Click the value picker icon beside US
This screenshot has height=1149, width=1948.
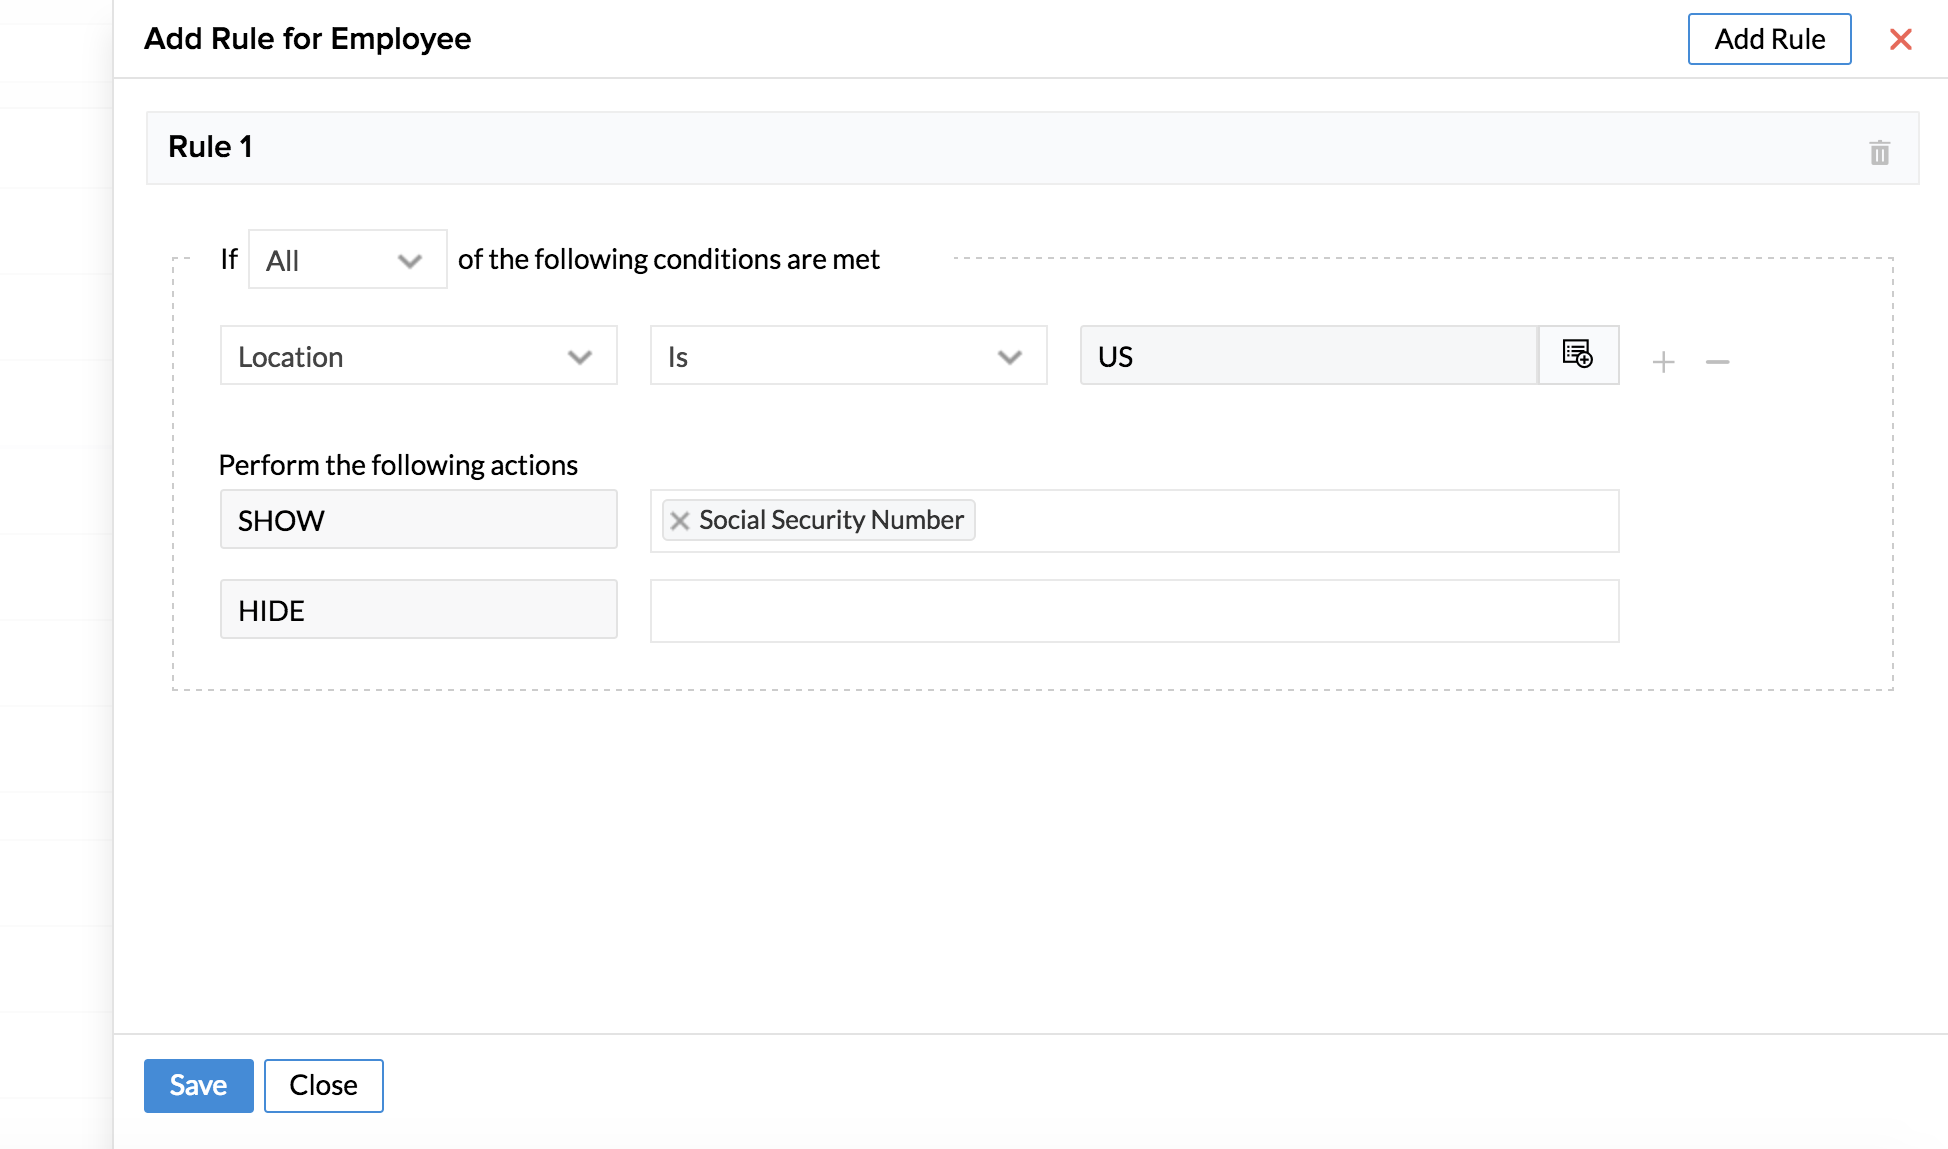[x=1577, y=355]
